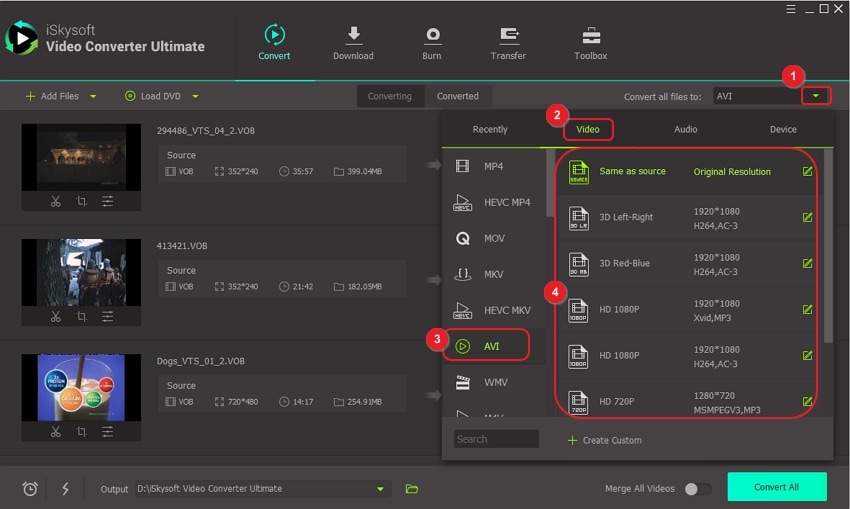This screenshot has width=850, height=509.
Task: Open the Toolbox section
Action: point(590,43)
